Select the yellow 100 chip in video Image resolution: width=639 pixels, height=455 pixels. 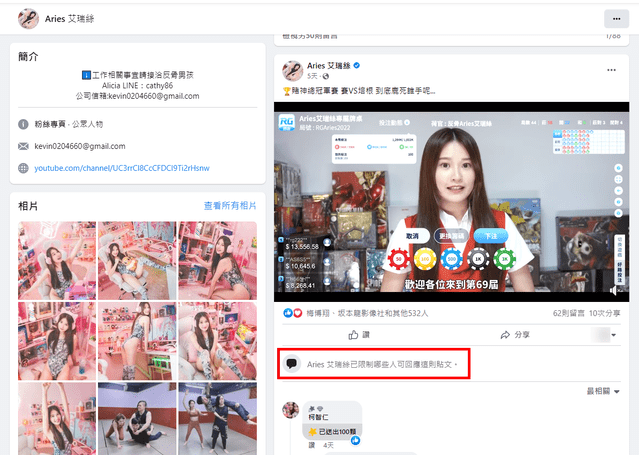point(425,259)
